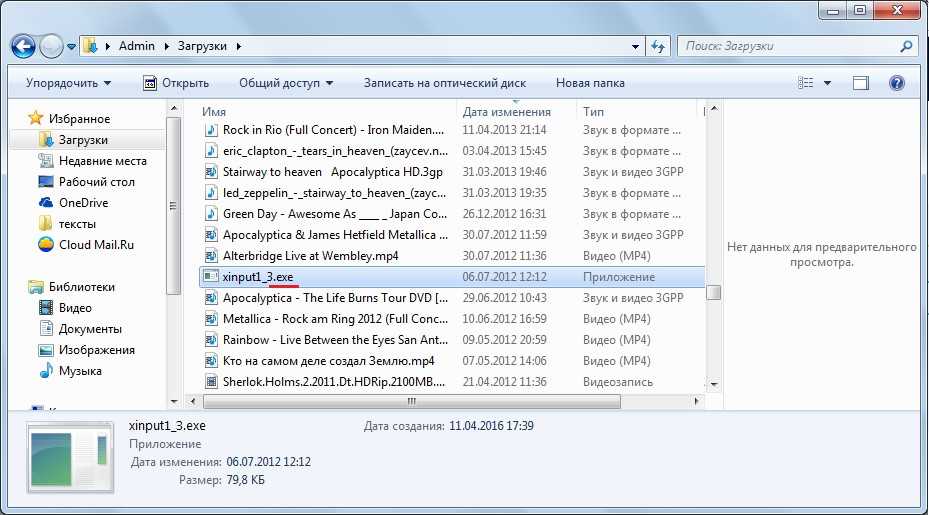This screenshot has height=515, width=929.
Task: Open Help with the question mark icon
Action: pyautogui.click(x=897, y=83)
